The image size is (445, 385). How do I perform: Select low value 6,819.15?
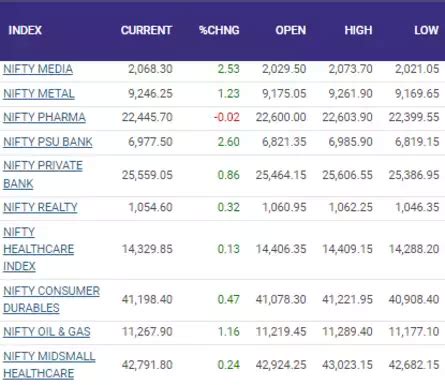coord(417,142)
